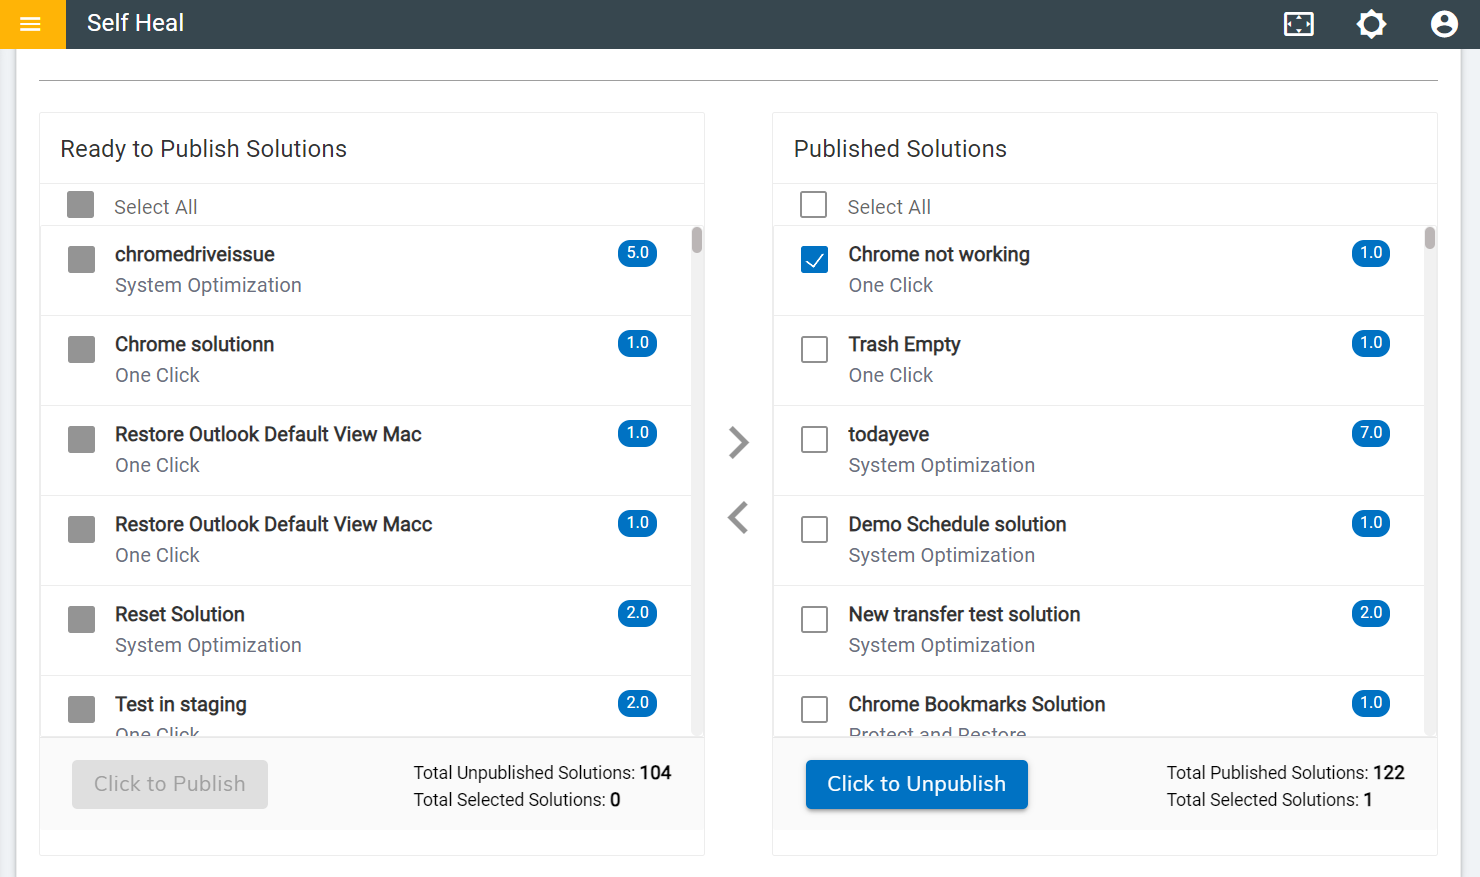Open the user account profile icon

1443,24
